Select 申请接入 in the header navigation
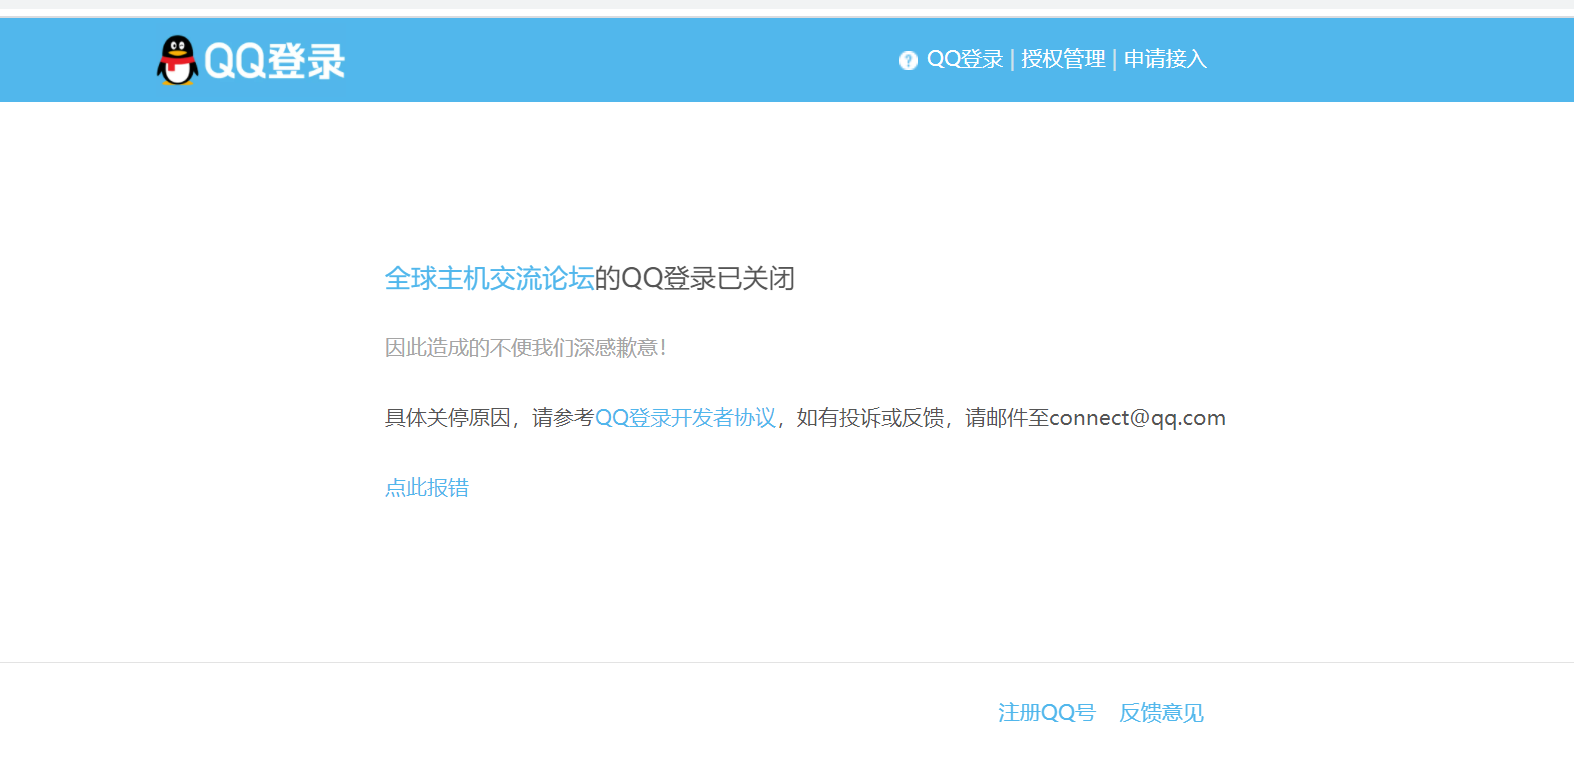Viewport: 1574px width, 758px height. tap(1165, 59)
